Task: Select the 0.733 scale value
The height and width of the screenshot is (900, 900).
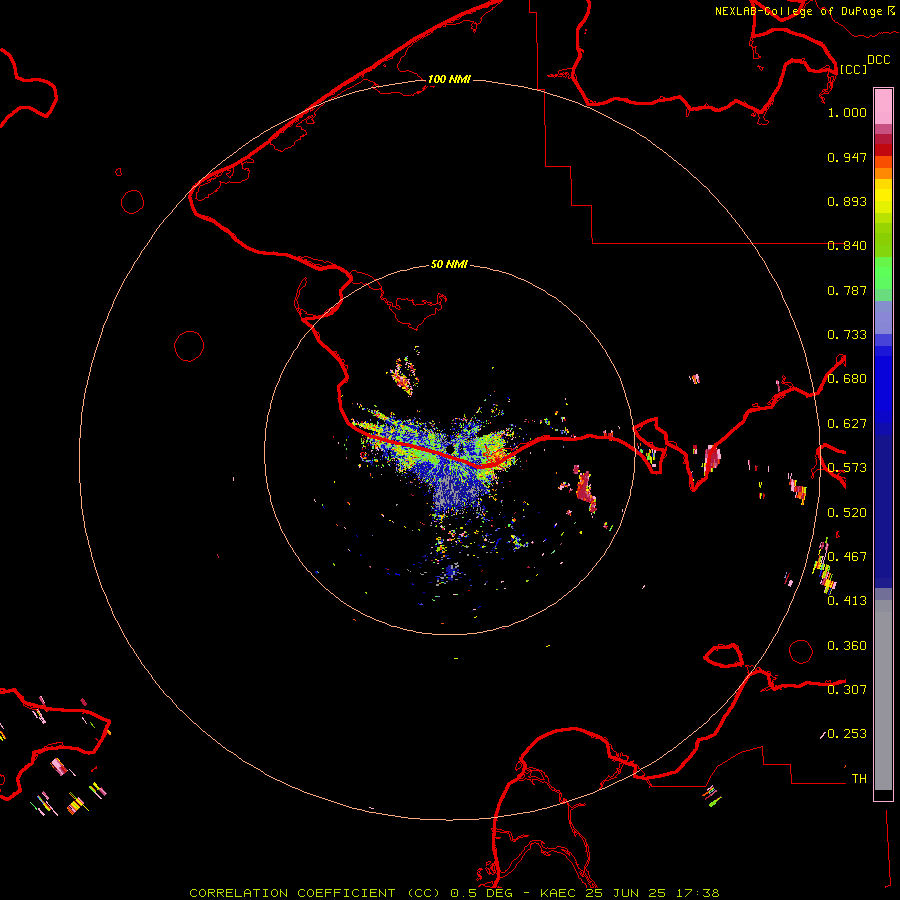Action: point(847,335)
